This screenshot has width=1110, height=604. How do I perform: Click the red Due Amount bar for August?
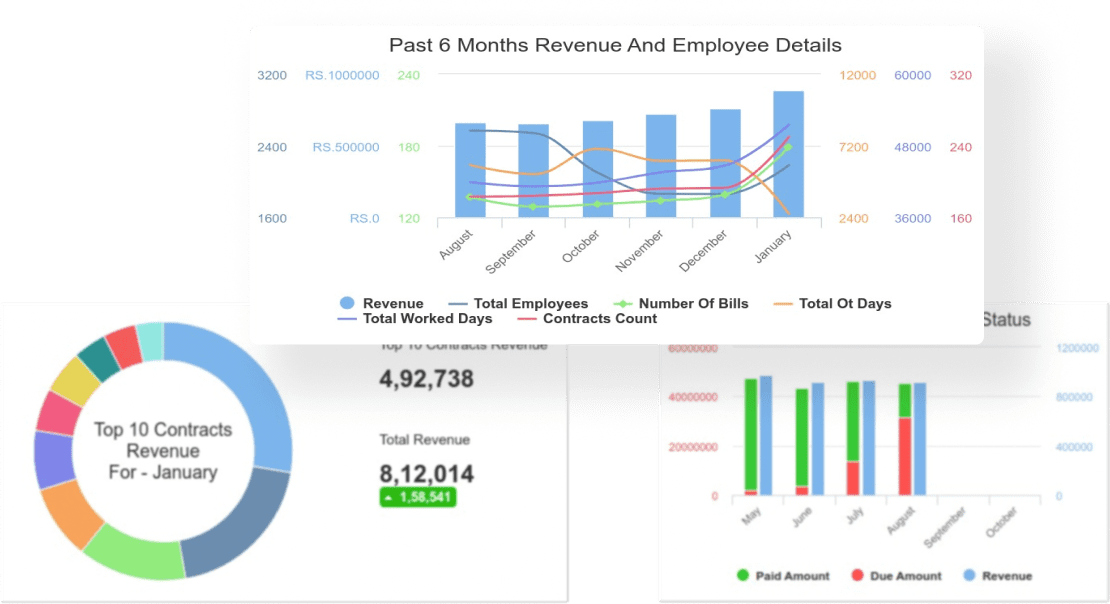tap(904, 457)
